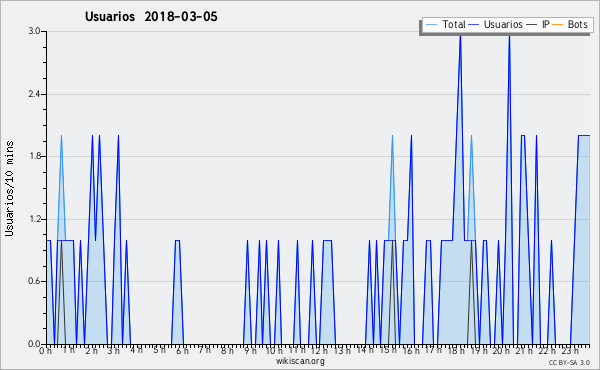Viewport: 600px width, 370px height.
Task: Click the 8 h x-axis label
Action: (x=227, y=350)
